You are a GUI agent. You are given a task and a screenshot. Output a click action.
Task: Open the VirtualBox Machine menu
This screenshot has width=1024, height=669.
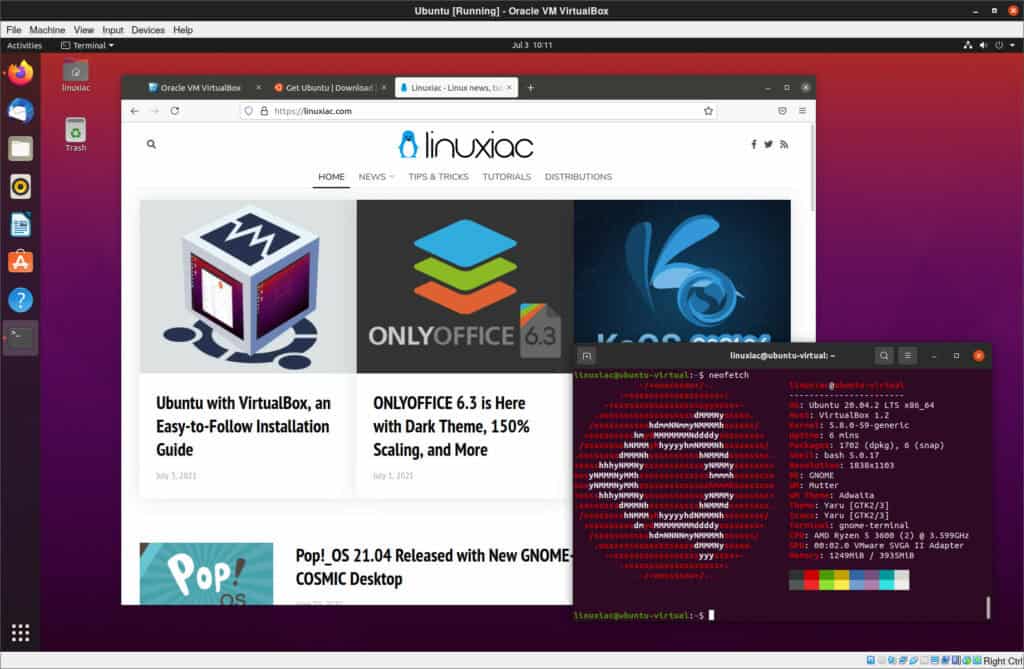(x=47, y=30)
